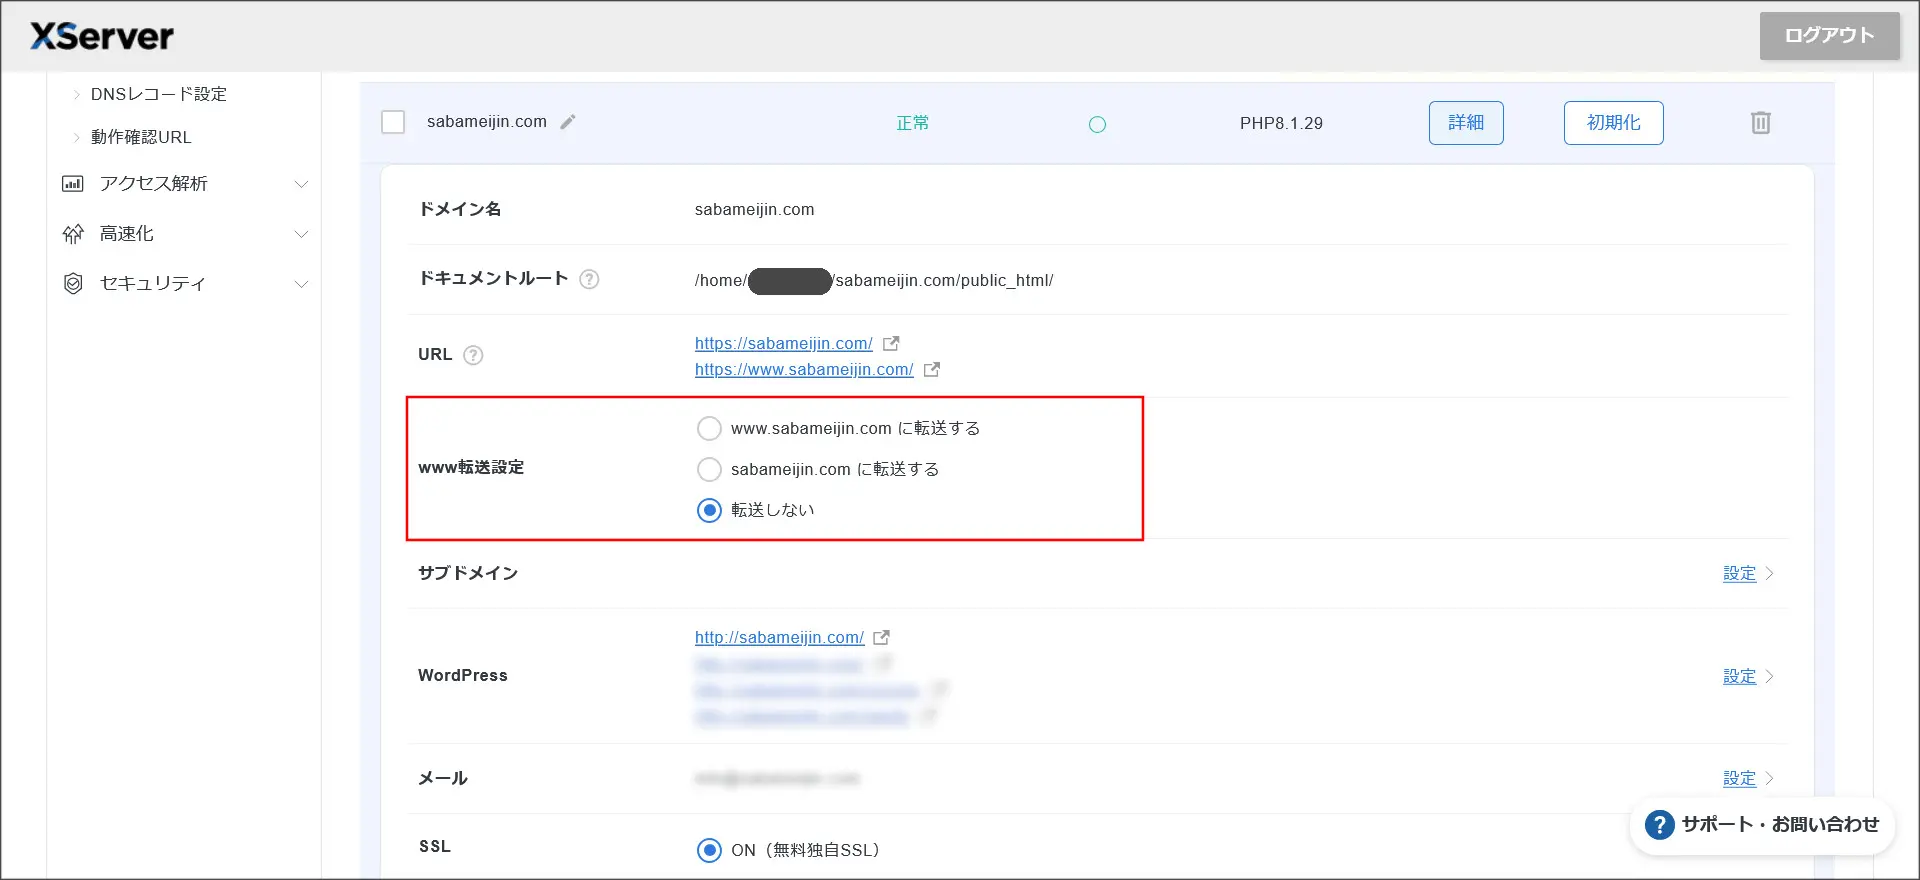Open DNSレコード設定 in the sidebar
1920x880 pixels.
pyautogui.click(x=159, y=94)
